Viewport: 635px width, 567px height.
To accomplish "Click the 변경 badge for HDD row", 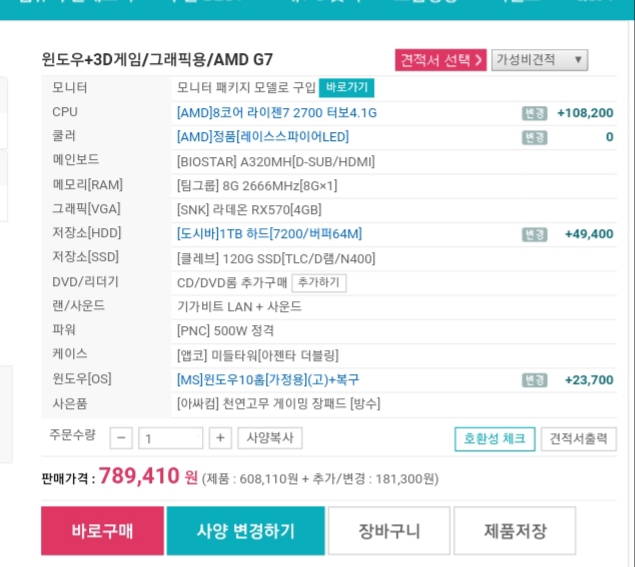I will [x=534, y=234].
